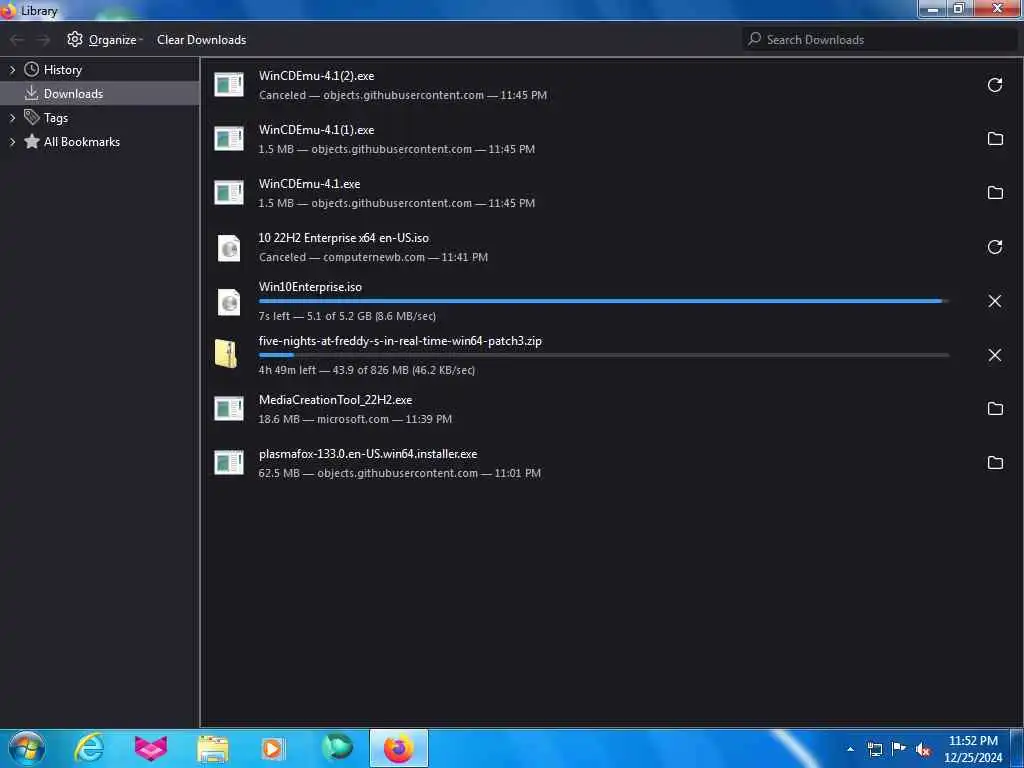Click the zip archive icon for five-nights patch3
The image size is (1024, 768).
(x=226, y=354)
